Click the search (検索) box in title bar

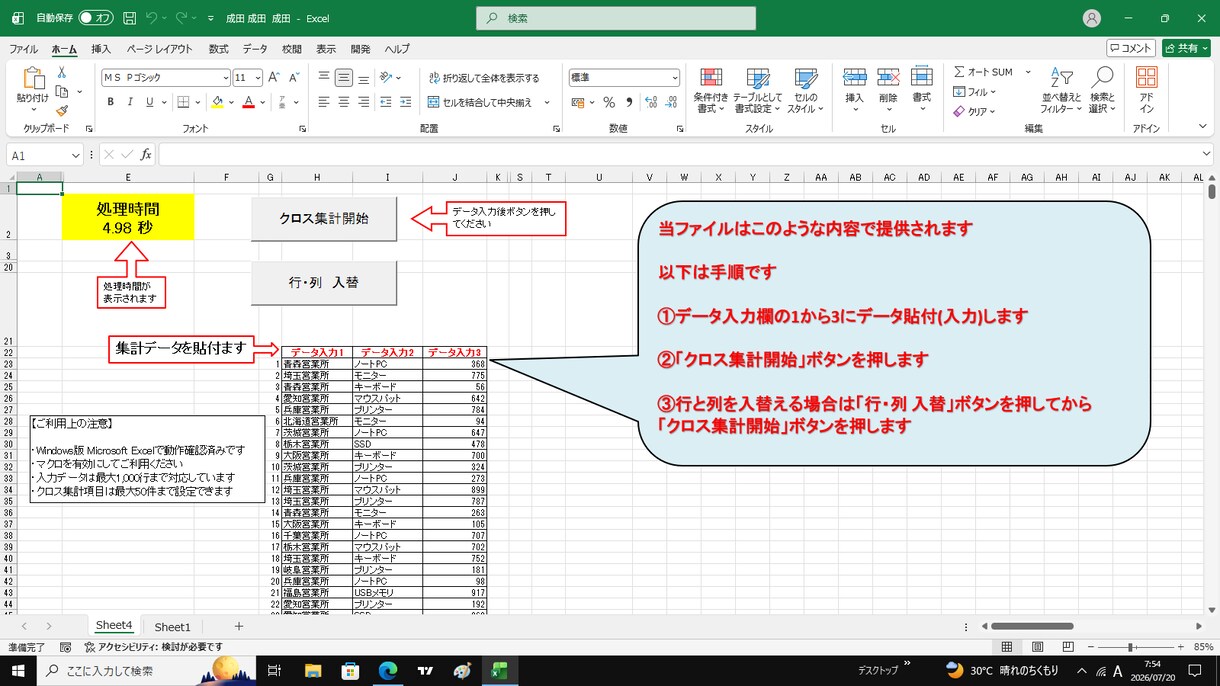(x=615, y=18)
